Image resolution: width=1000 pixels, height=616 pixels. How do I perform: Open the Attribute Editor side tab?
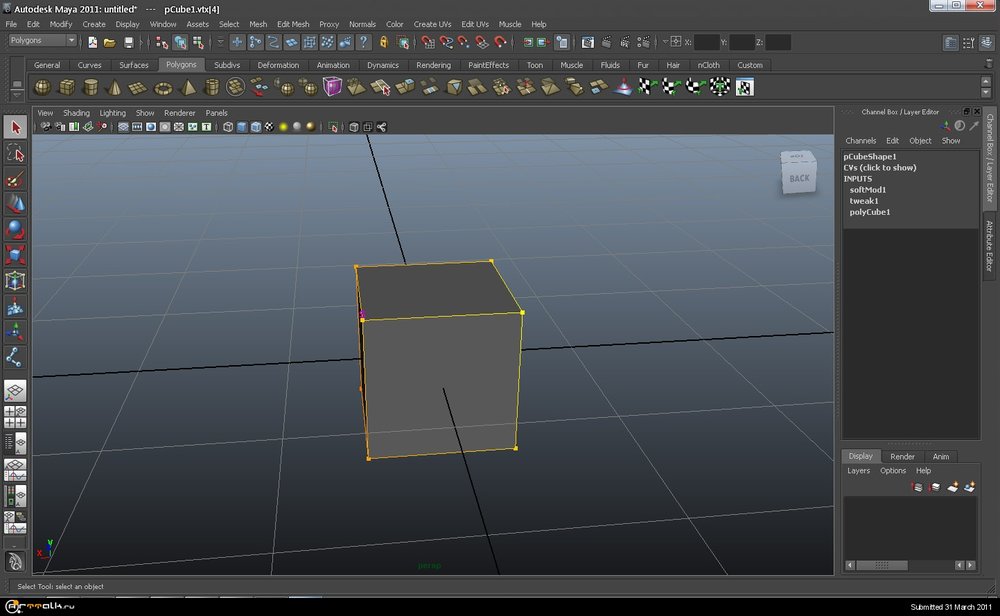[x=990, y=246]
